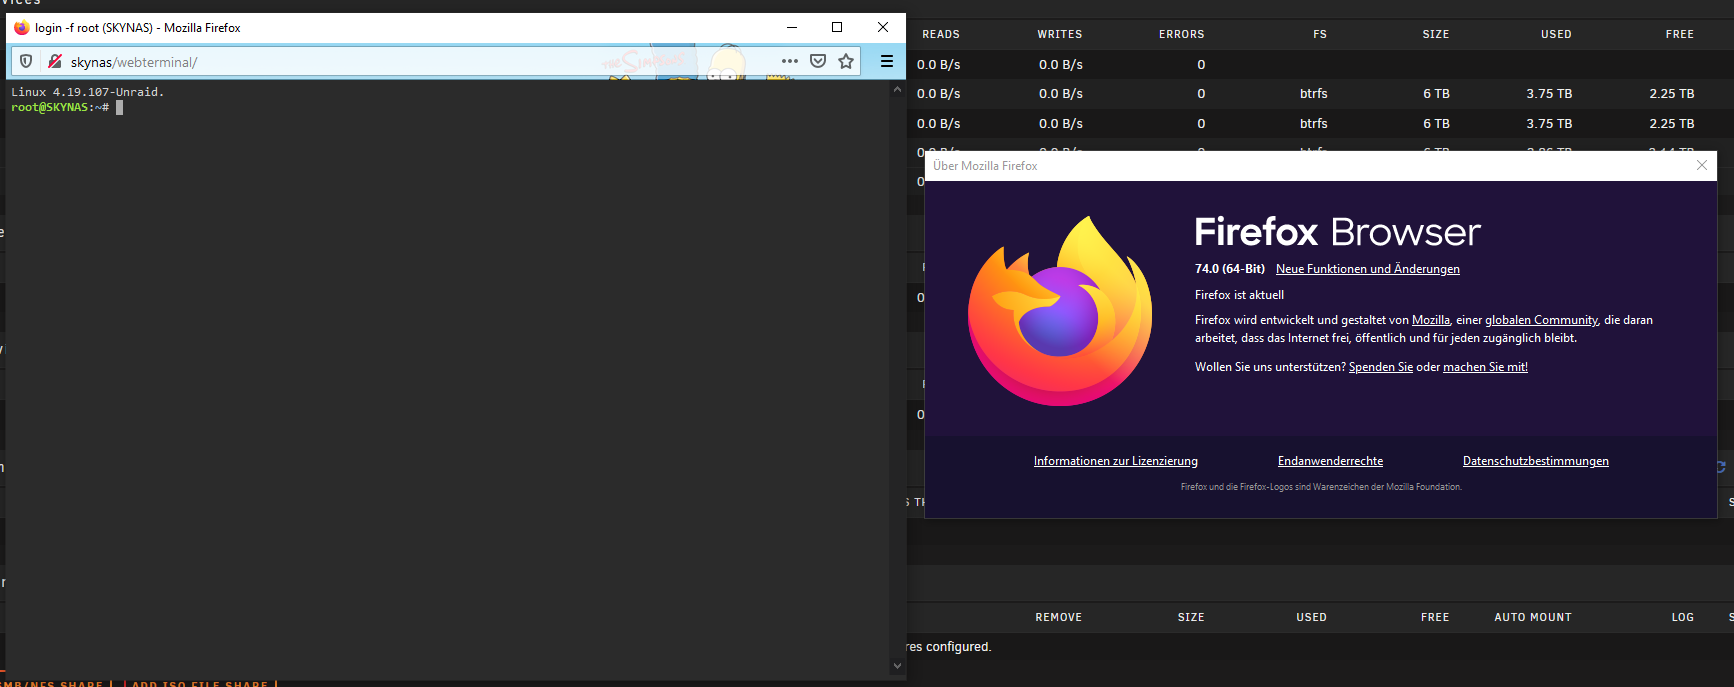Click the LOG column header in Unraid

tap(1683, 617)
